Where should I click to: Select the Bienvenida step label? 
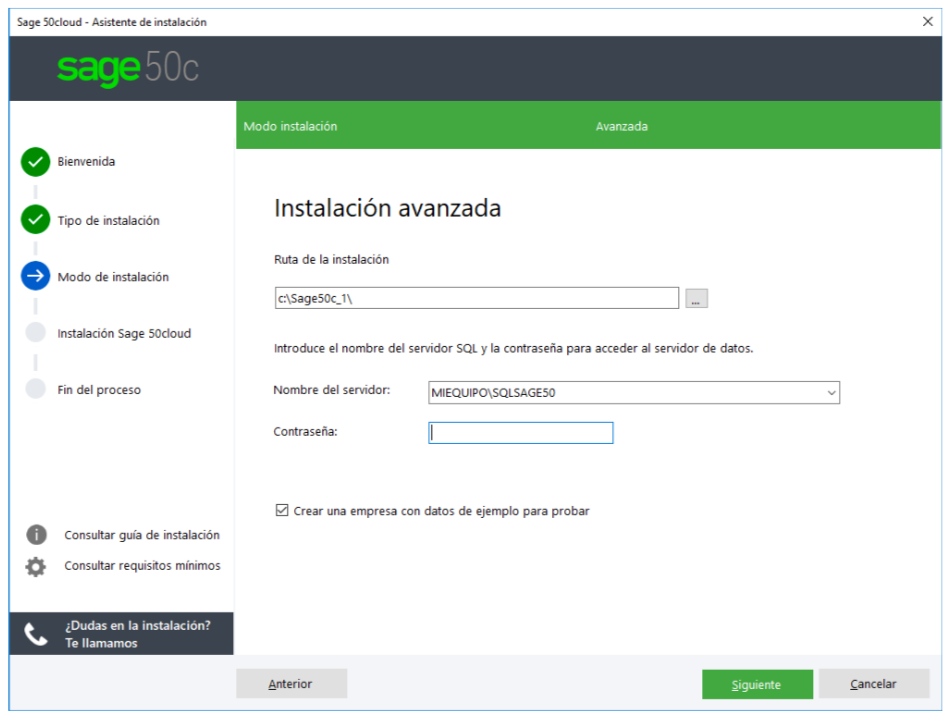click(x=86, y=161)
